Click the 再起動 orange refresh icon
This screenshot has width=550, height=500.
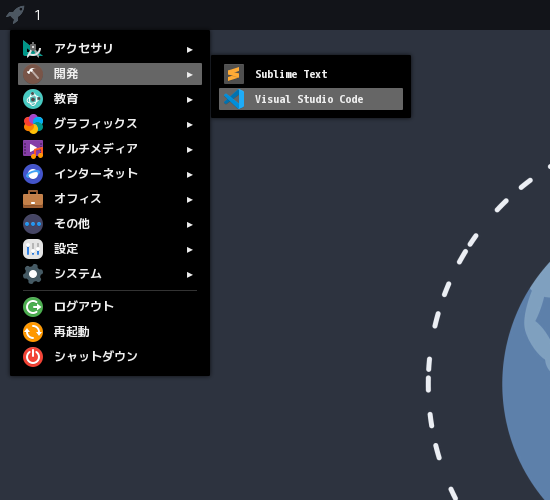pos(33,332)
